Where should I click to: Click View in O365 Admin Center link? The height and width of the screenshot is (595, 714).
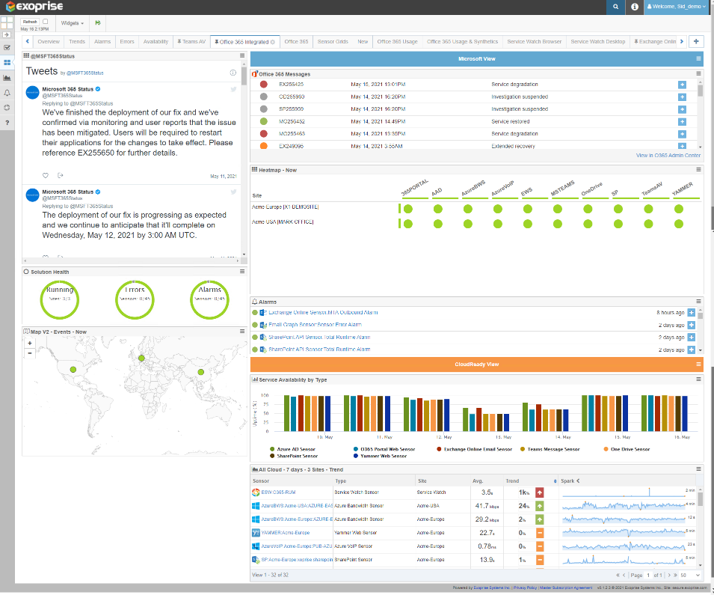[x=668, y=156]
